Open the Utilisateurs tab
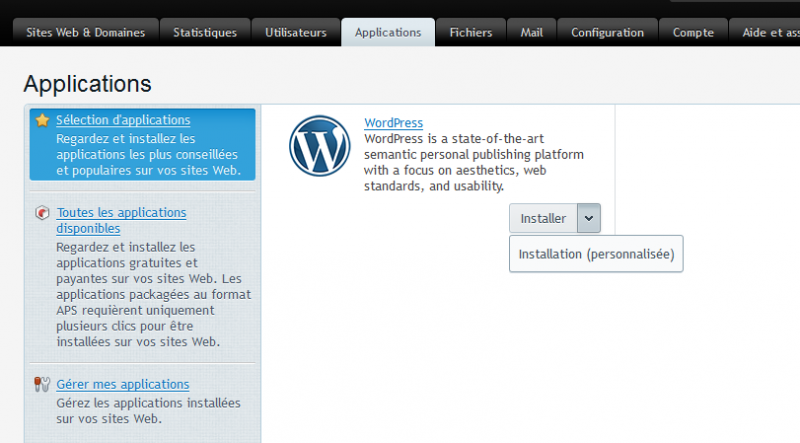 tap(296, 33)
